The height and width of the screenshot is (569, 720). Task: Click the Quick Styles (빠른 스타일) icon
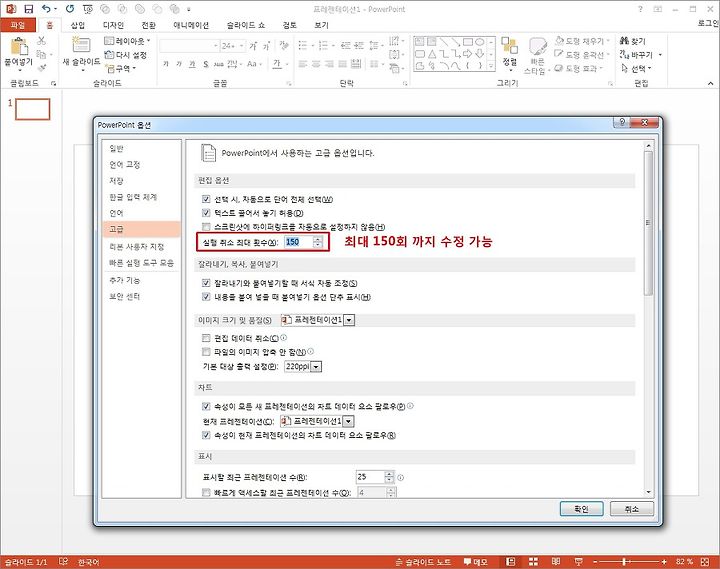[x=537, y=46]
